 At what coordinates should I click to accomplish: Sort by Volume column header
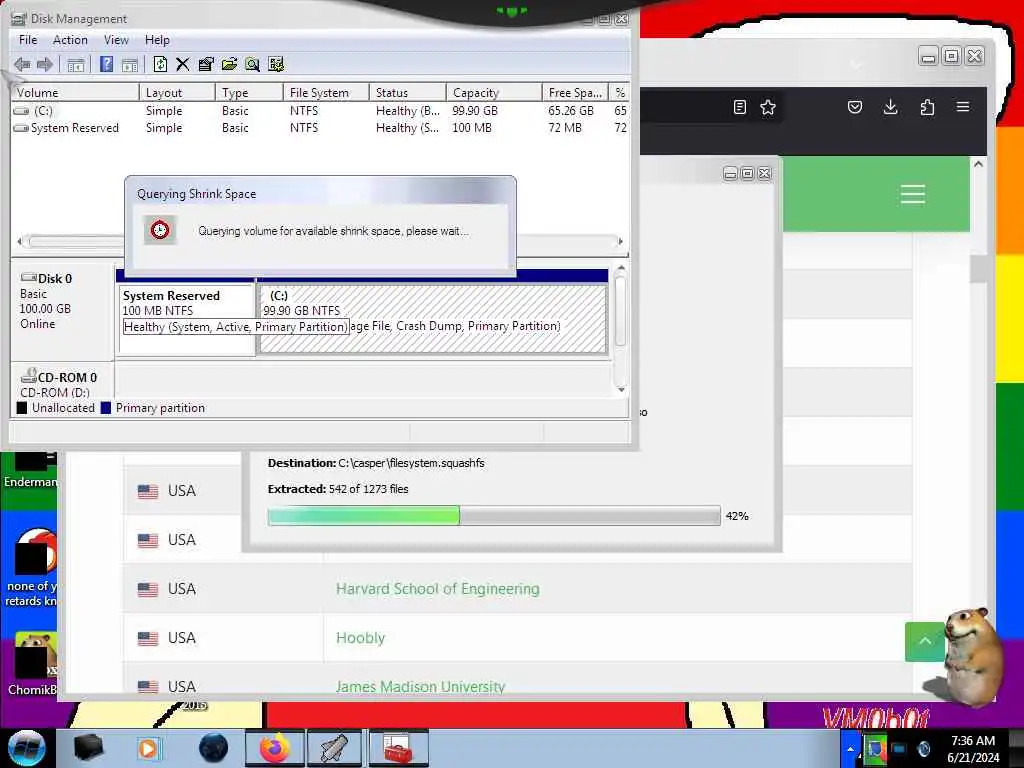coord(75,93)
